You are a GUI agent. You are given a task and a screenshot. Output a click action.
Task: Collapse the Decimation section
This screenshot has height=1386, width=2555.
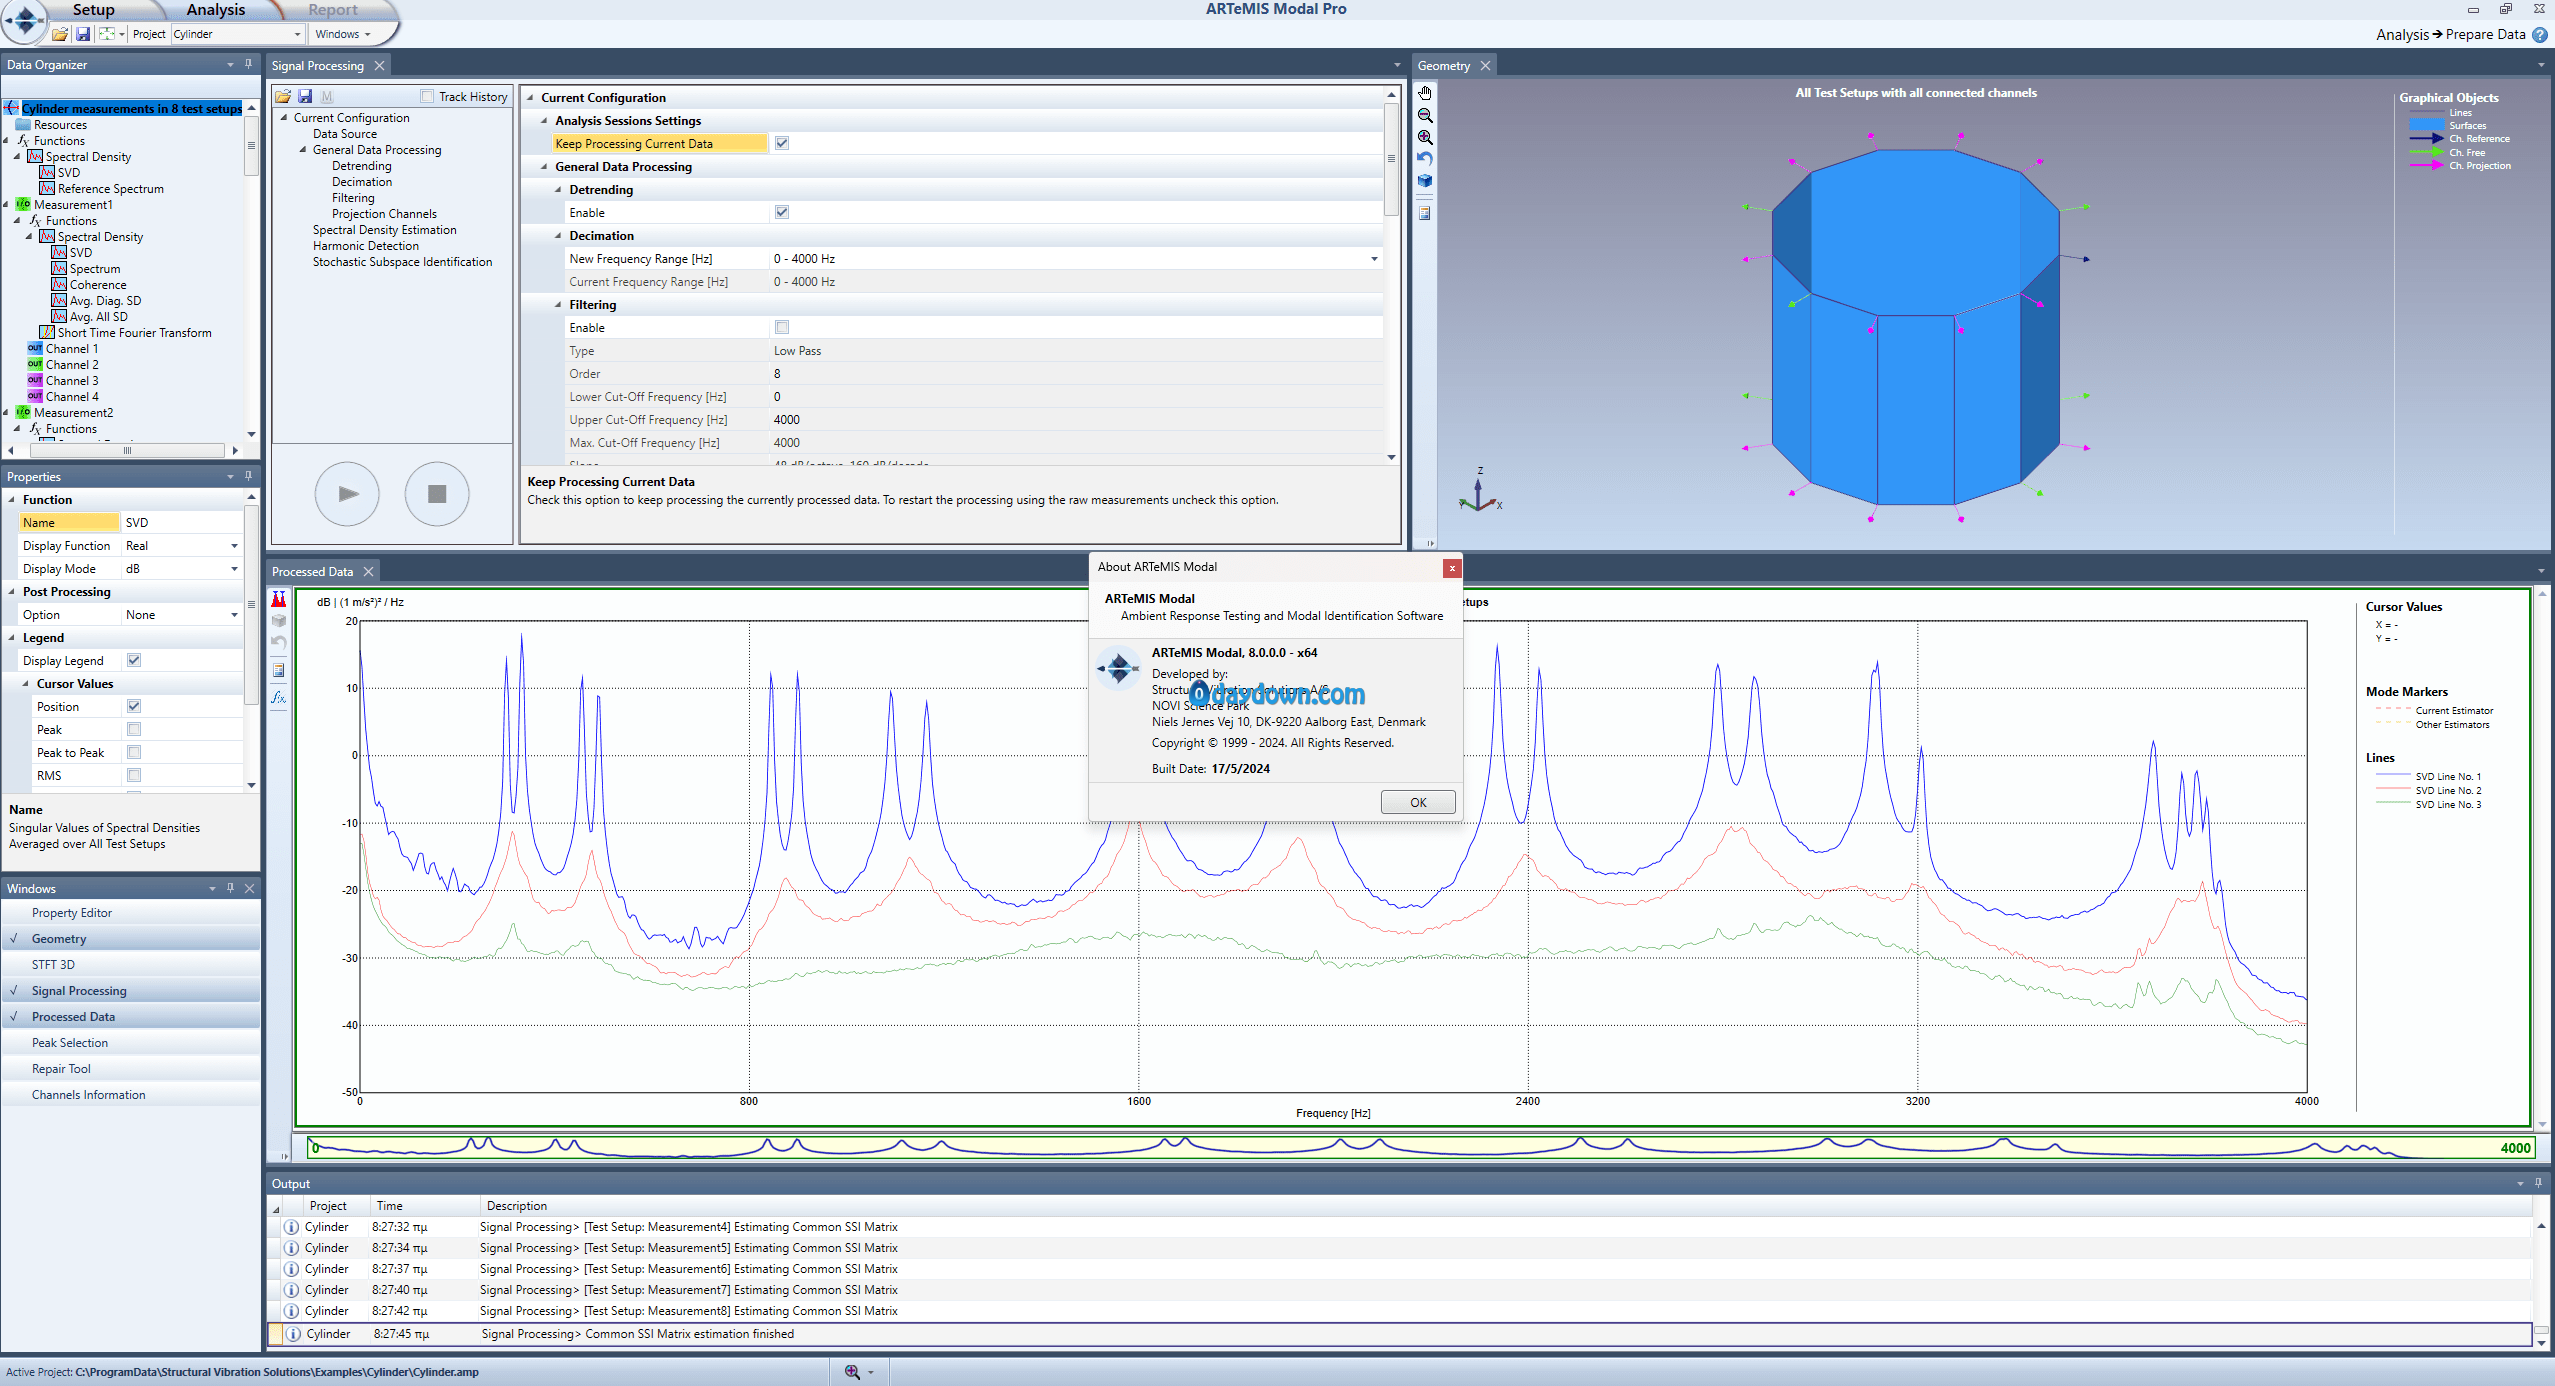click(558, 236)
